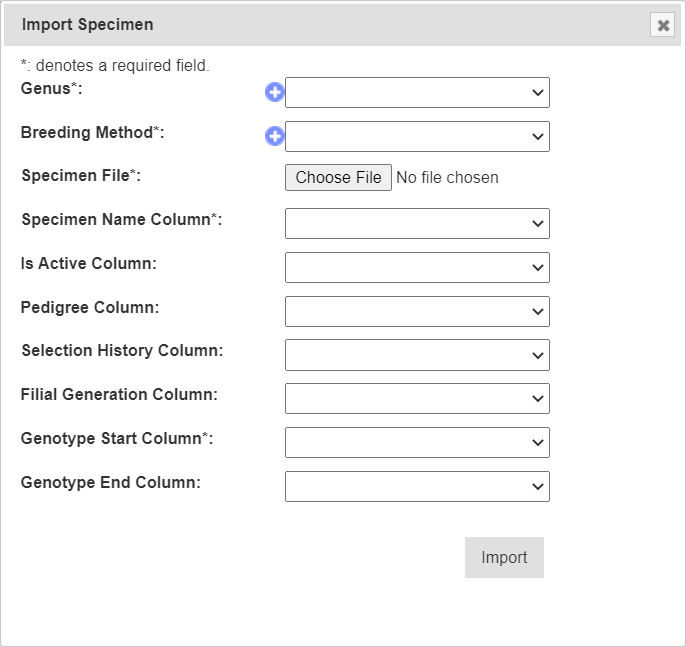Click the add icon beside Breeding Method
Image resolution: width=686 pixels, height=647 pixels.
click(274, 136)
